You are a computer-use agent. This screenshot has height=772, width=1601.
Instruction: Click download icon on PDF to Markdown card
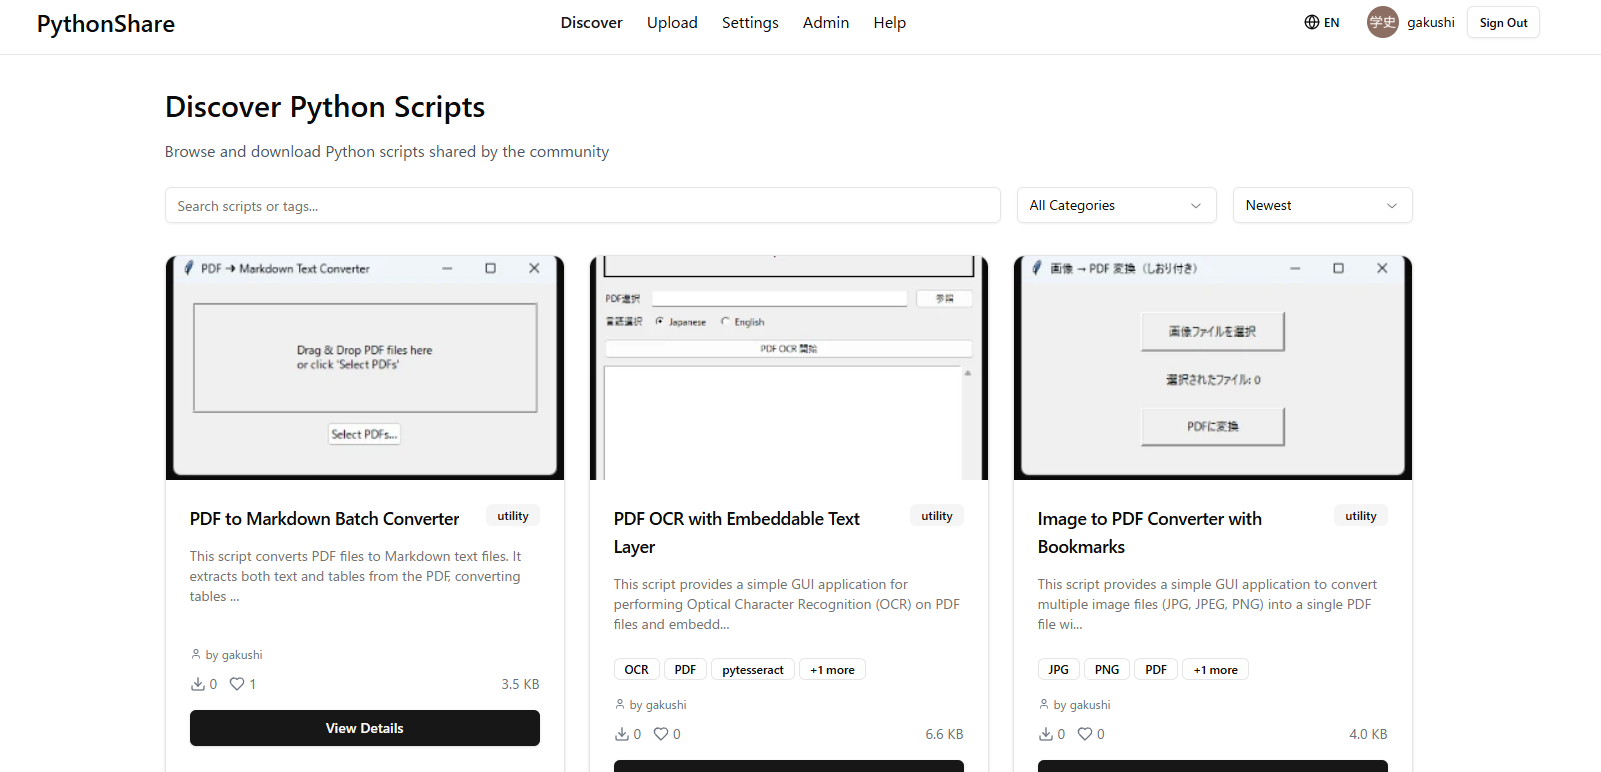coord(198,684)
